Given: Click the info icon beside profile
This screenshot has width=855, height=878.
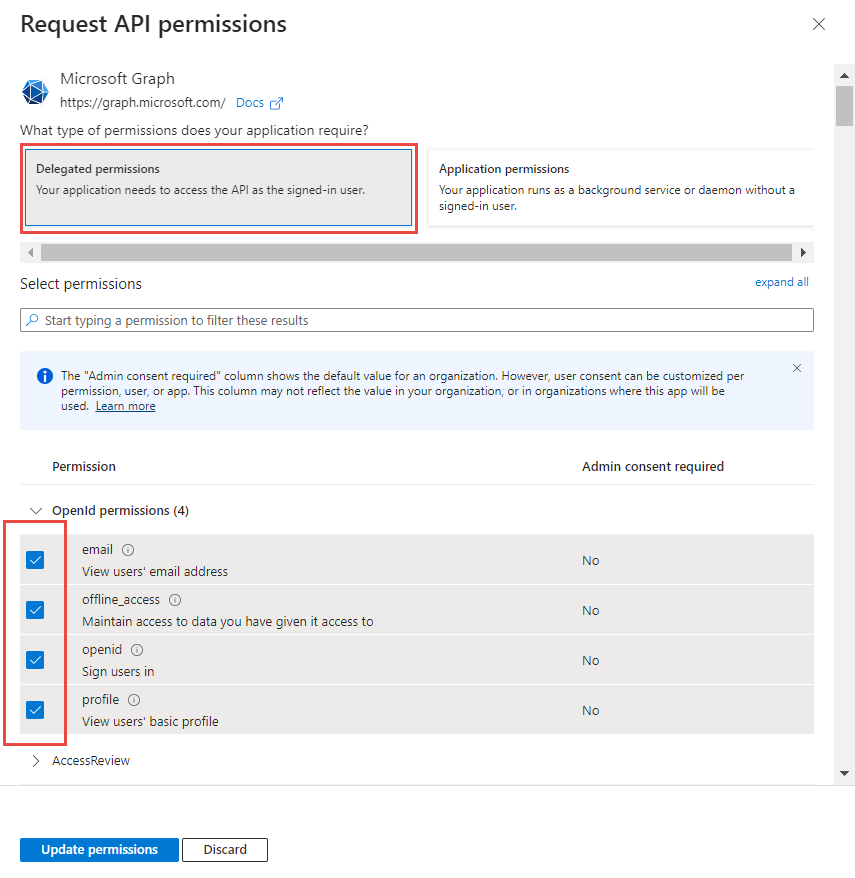Looking at the screenshot, I should [134, 700].
